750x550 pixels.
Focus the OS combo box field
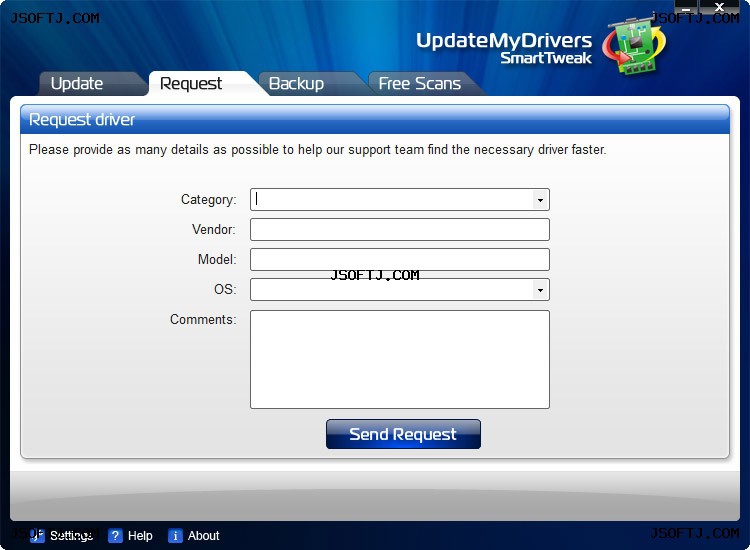[399, 289]
